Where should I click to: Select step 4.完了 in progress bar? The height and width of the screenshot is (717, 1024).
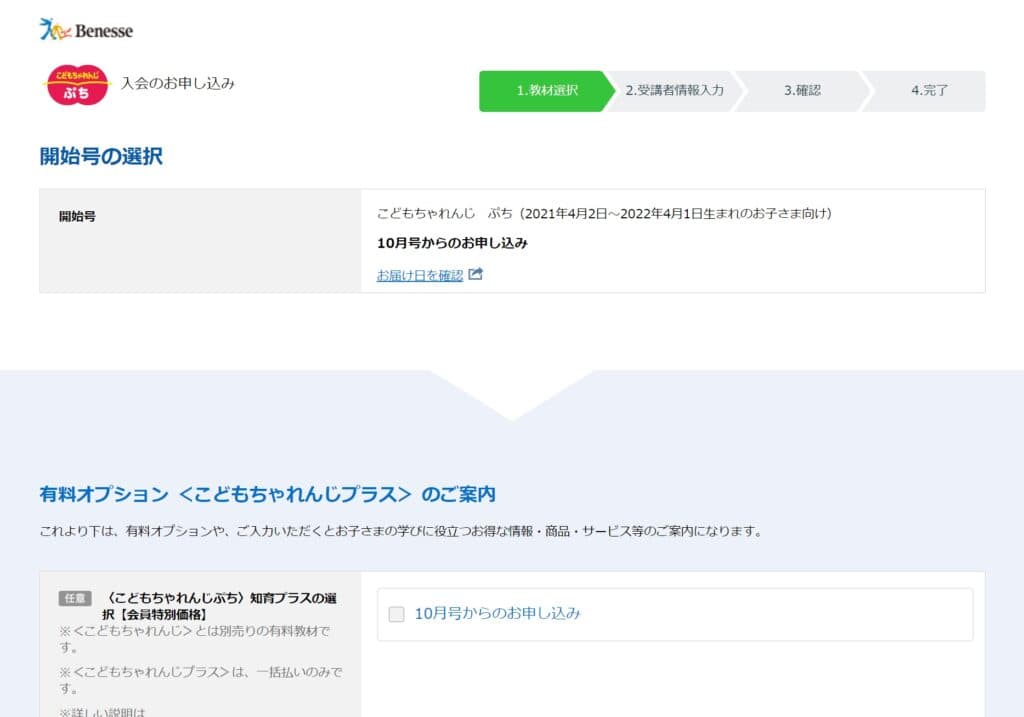pyautogui.click(x=929, y=91)
